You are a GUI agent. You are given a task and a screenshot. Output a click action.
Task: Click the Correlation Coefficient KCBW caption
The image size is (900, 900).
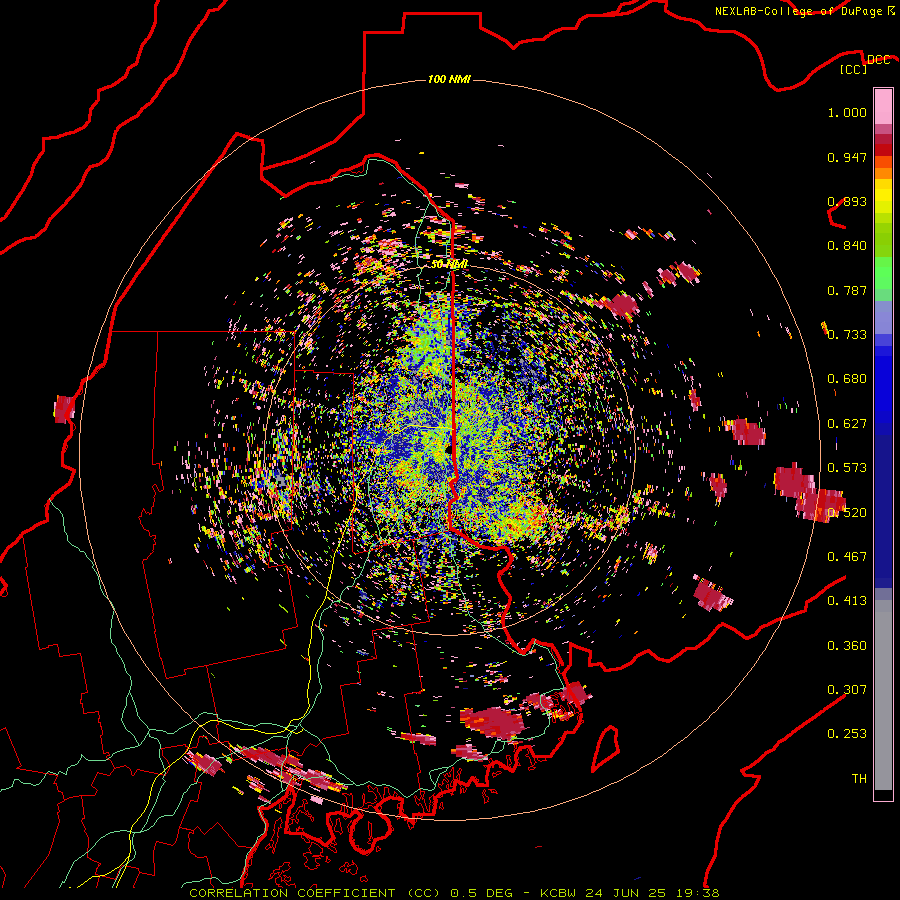(x=454, y=893)
